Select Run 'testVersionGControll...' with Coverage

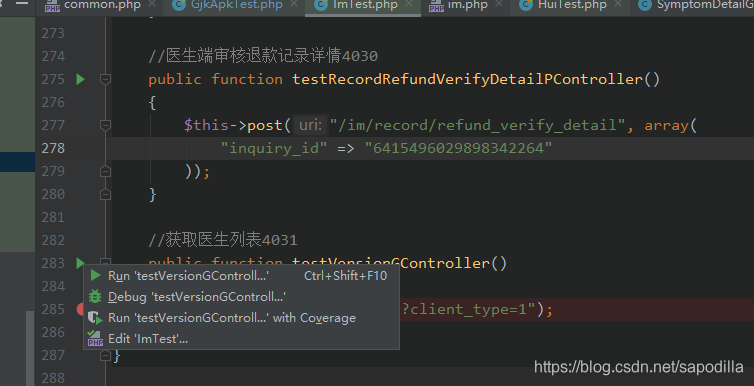(241, 318)
